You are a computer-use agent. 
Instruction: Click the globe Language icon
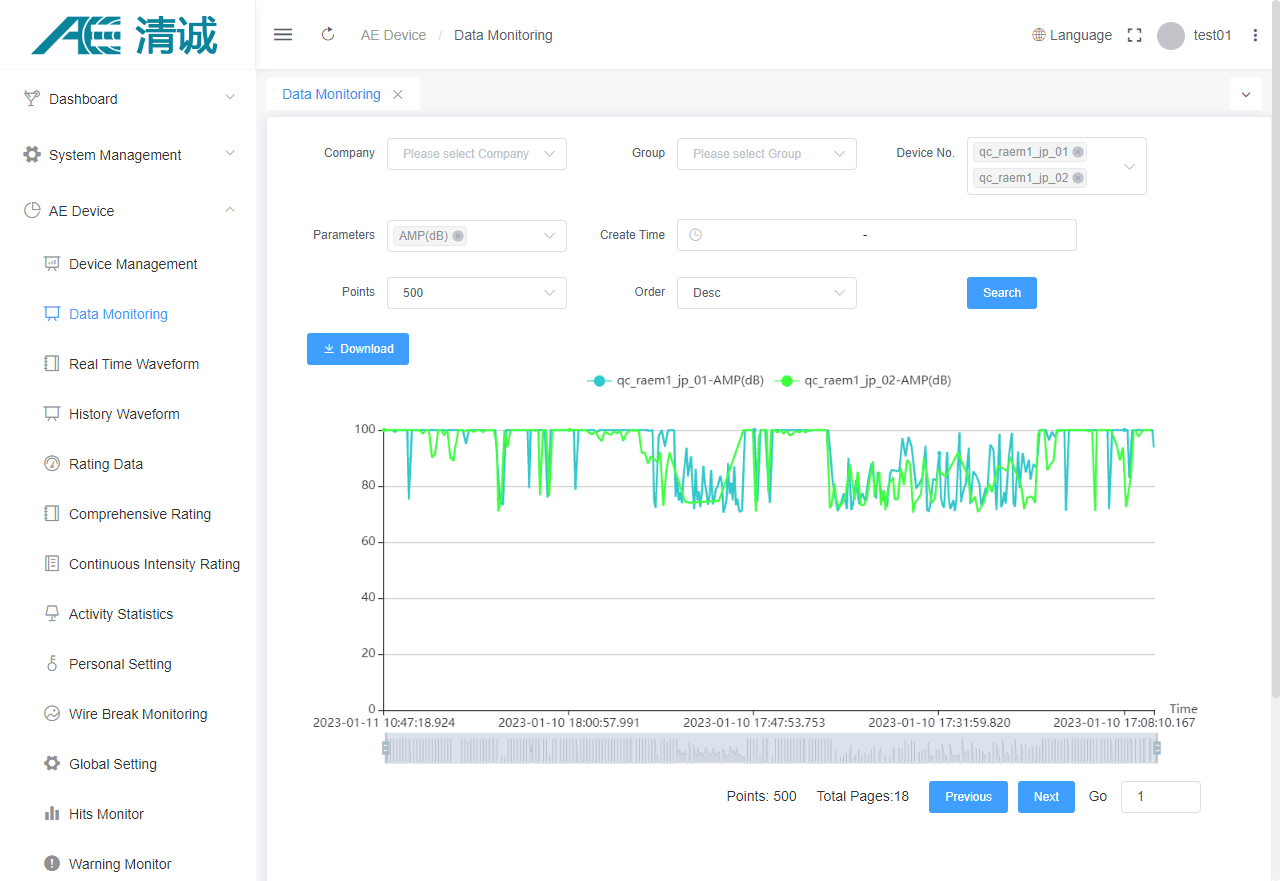1039,35
